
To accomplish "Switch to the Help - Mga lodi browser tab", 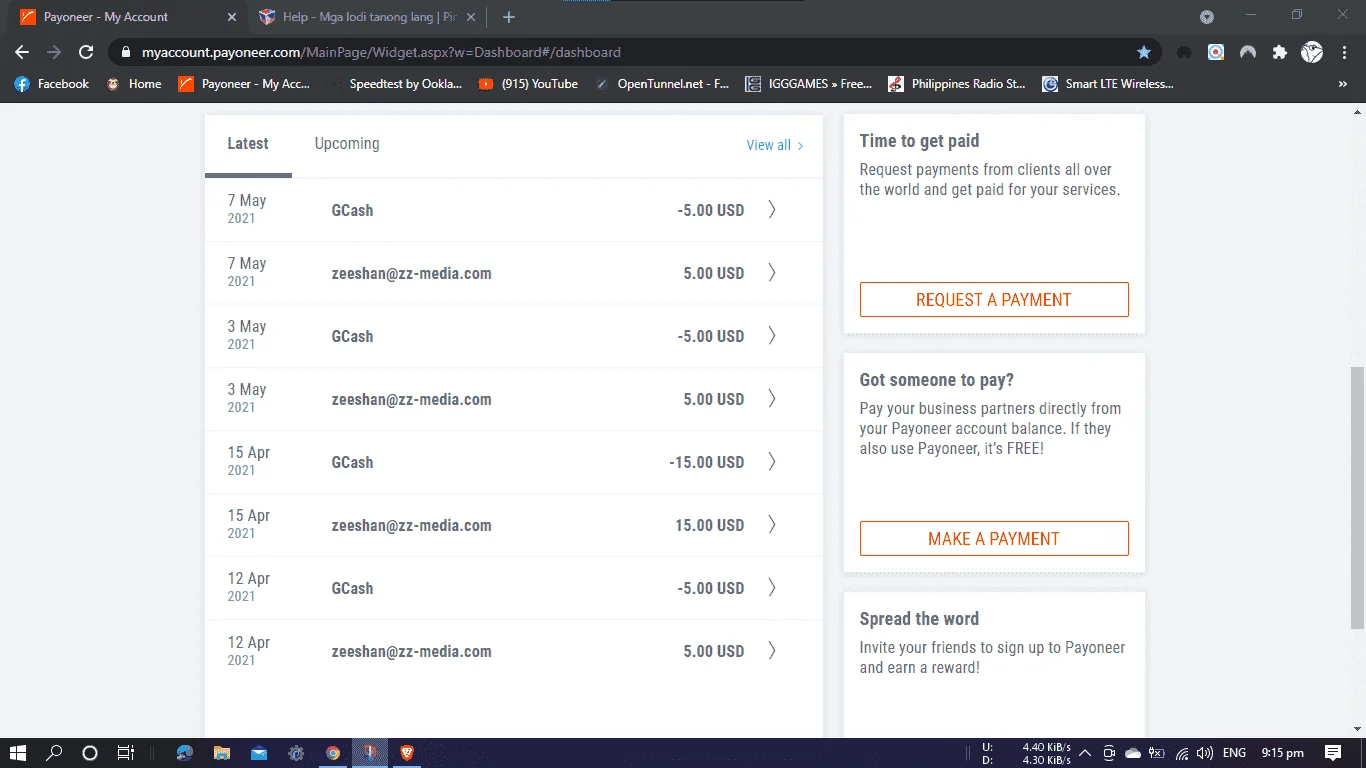I will point(366,17).
